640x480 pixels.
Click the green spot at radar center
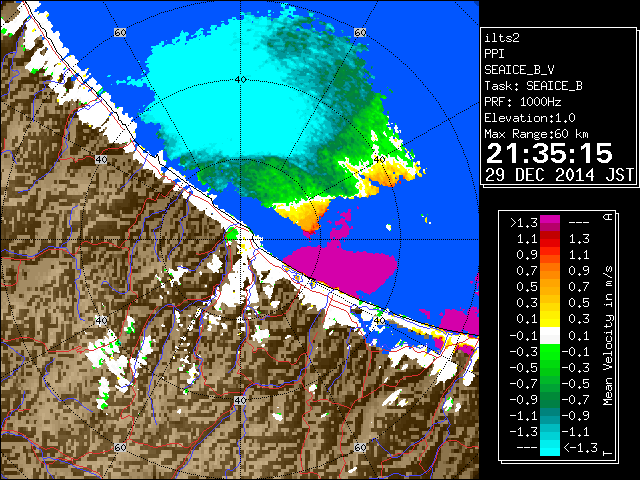coord(231,234)
